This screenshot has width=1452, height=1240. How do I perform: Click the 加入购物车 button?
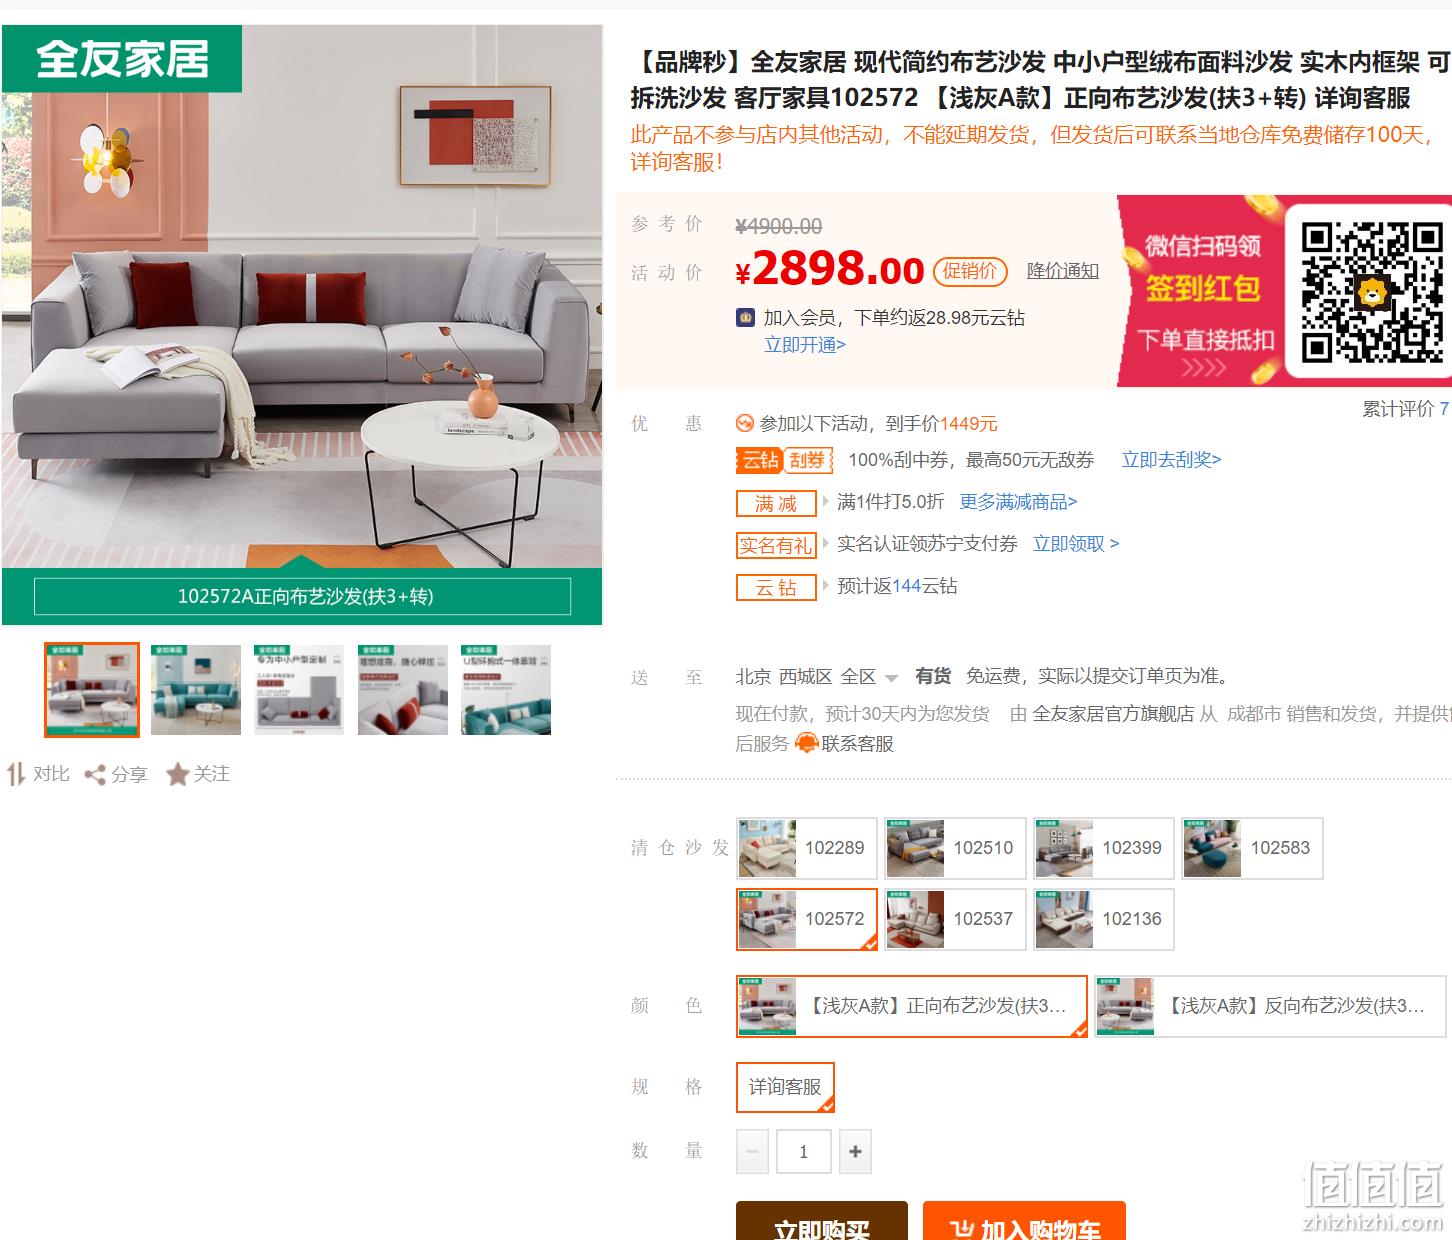1024,1221
